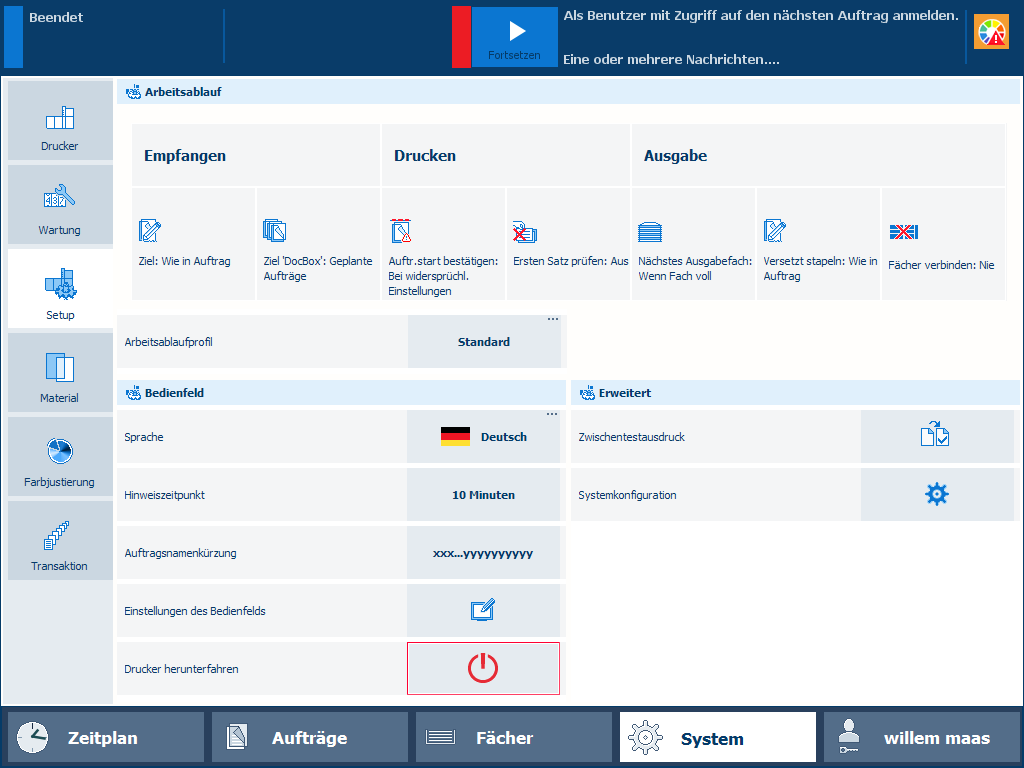The image size is (1024, 768).
Task: Click the Empfangen workflow header
Action: coord(256,155)
